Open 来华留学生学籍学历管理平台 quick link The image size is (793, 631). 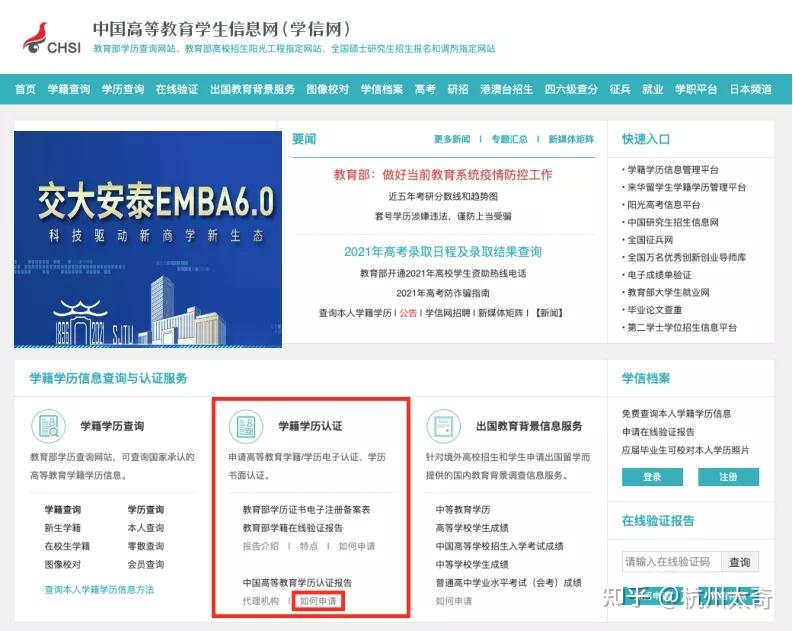click(686, 187)
